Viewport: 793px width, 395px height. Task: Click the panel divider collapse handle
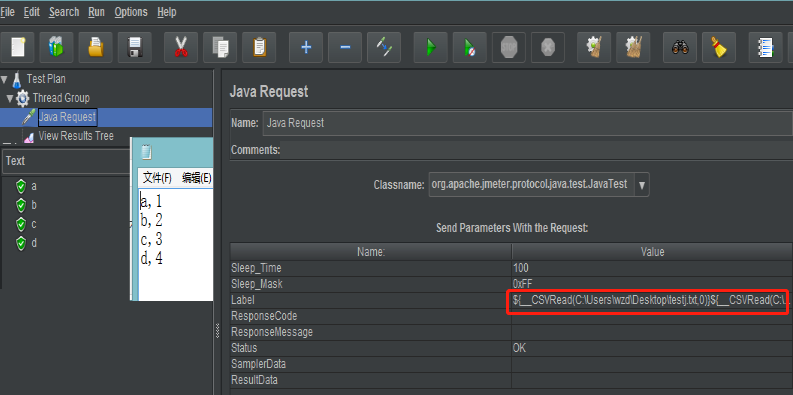coord(218,331)
